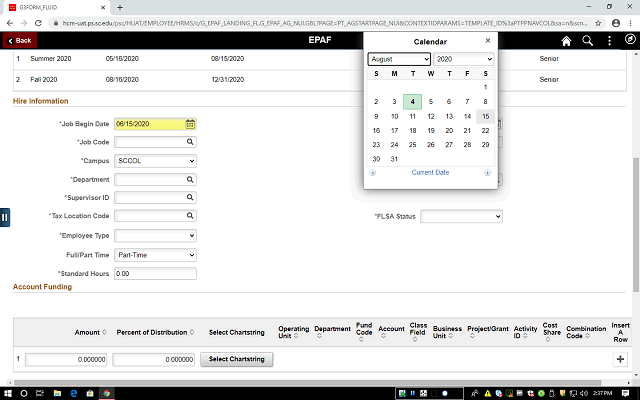Screen dimensions: 640x400
Task: Open the Job Begin Date calendar picker icon
Action: click(x=190, y=124)
